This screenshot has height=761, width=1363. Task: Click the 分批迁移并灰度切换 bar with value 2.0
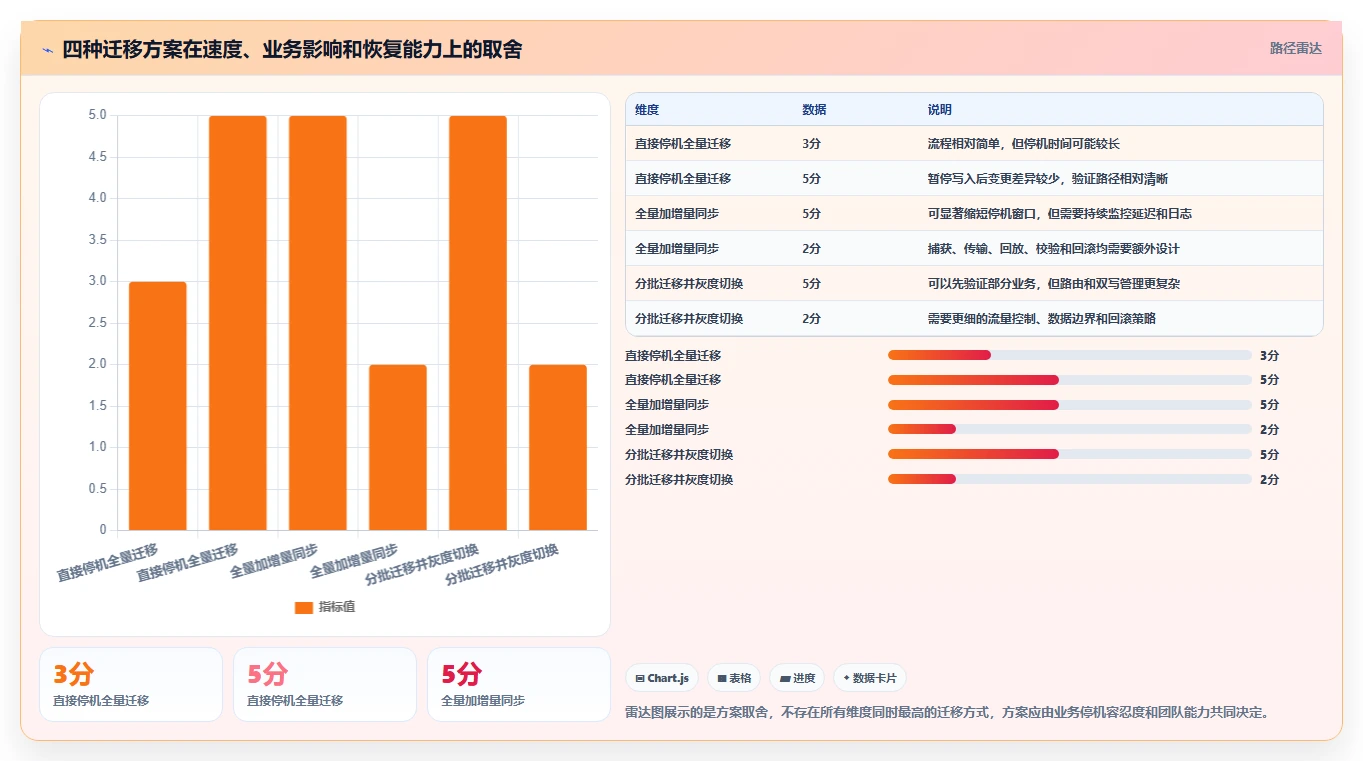point(558,447)
